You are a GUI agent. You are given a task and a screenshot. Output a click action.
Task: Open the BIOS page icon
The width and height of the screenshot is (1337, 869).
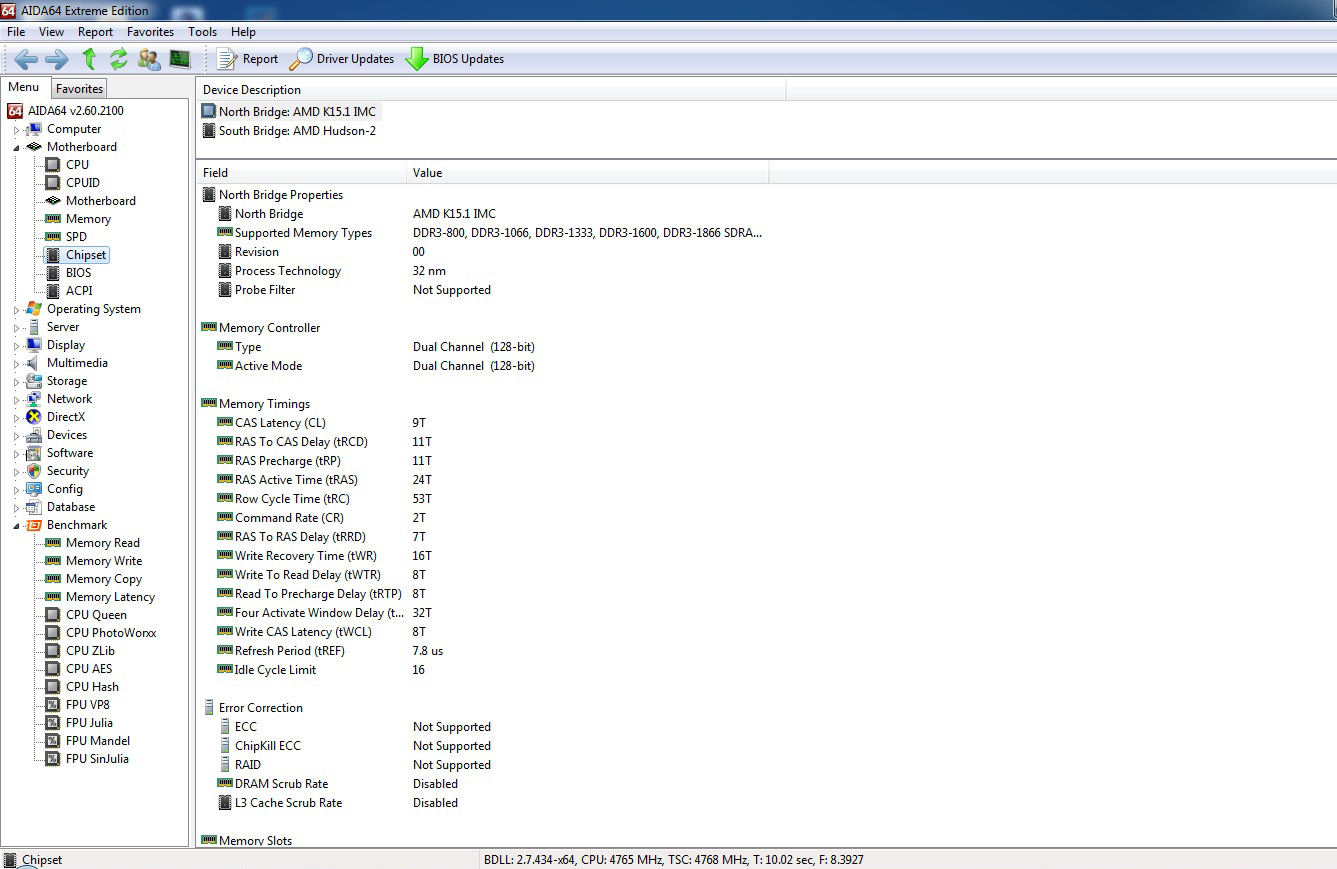(53, 273)
